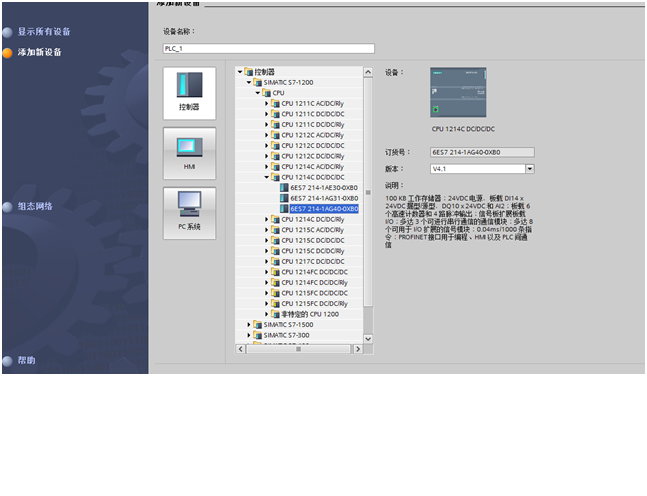
Task: Click the 设备名称 input field PLC_1
Action: [x=269, y=49]
